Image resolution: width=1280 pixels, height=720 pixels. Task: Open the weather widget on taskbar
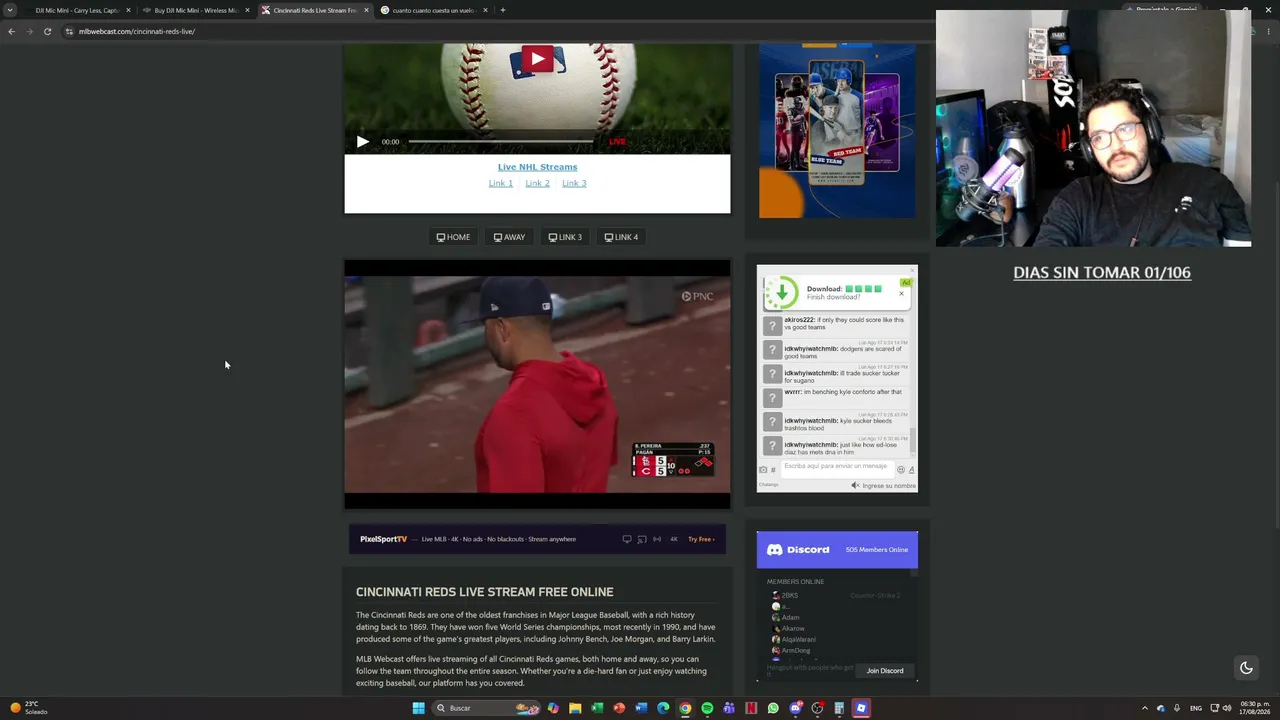28,708
